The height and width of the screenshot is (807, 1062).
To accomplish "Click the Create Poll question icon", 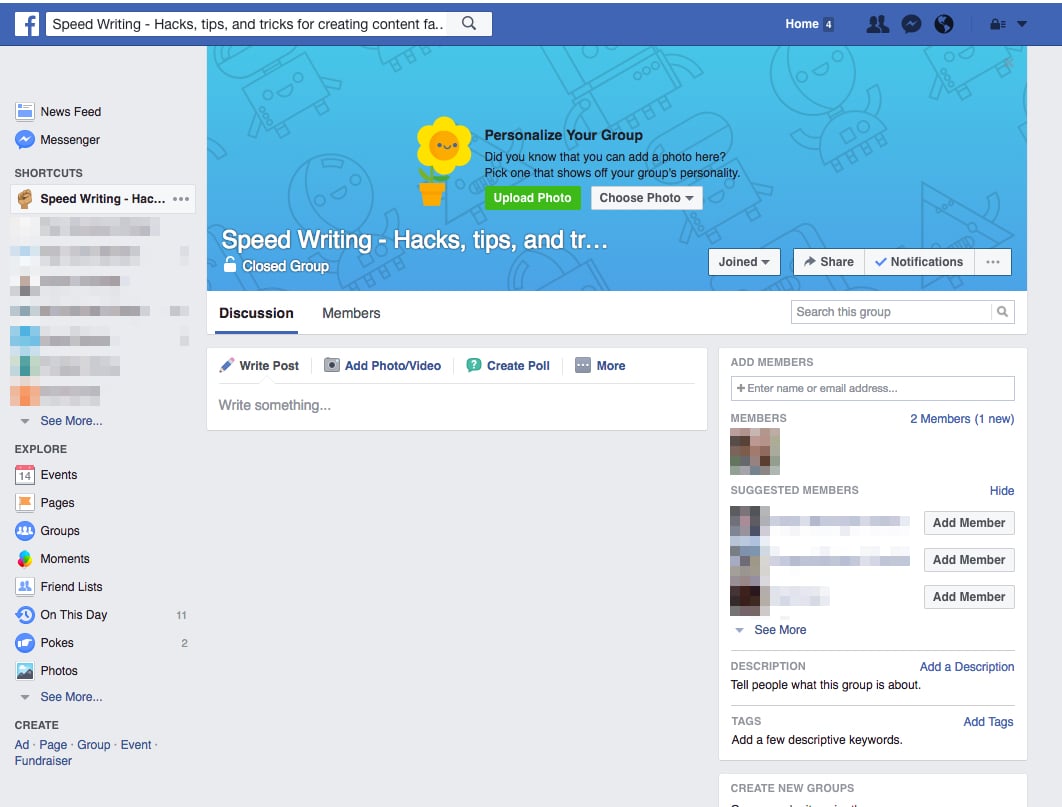I will click(x=474, y=366).
